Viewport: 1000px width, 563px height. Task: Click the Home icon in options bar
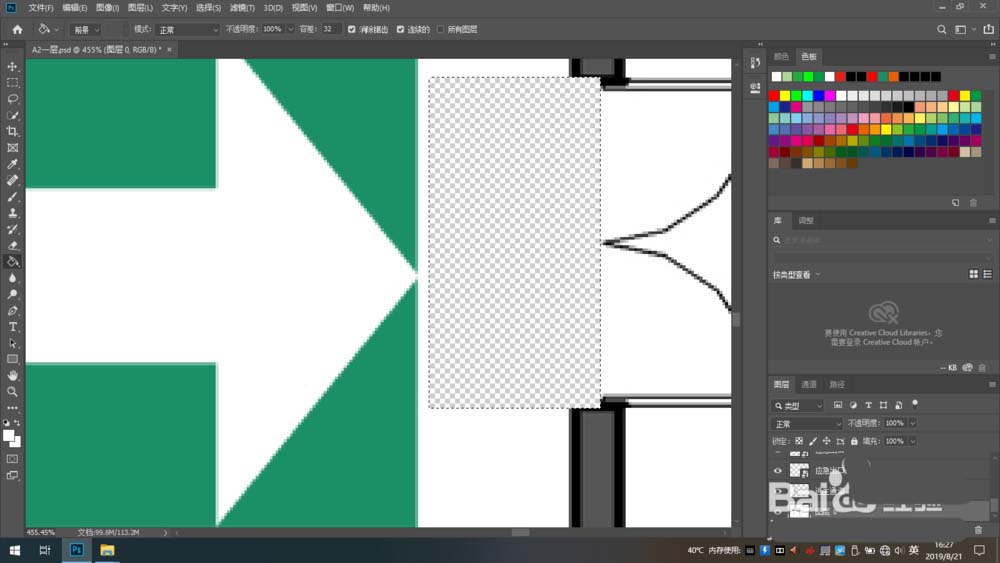click(17, 30)
